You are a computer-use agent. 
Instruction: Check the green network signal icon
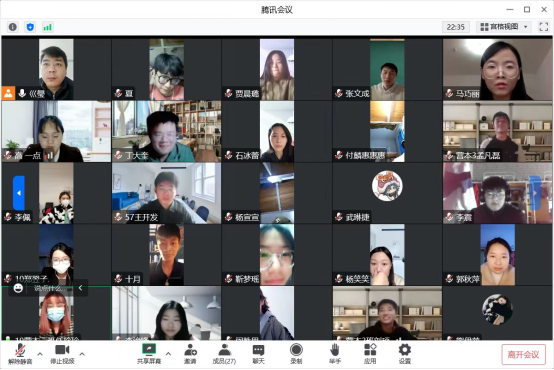click(x=47, y=27)
